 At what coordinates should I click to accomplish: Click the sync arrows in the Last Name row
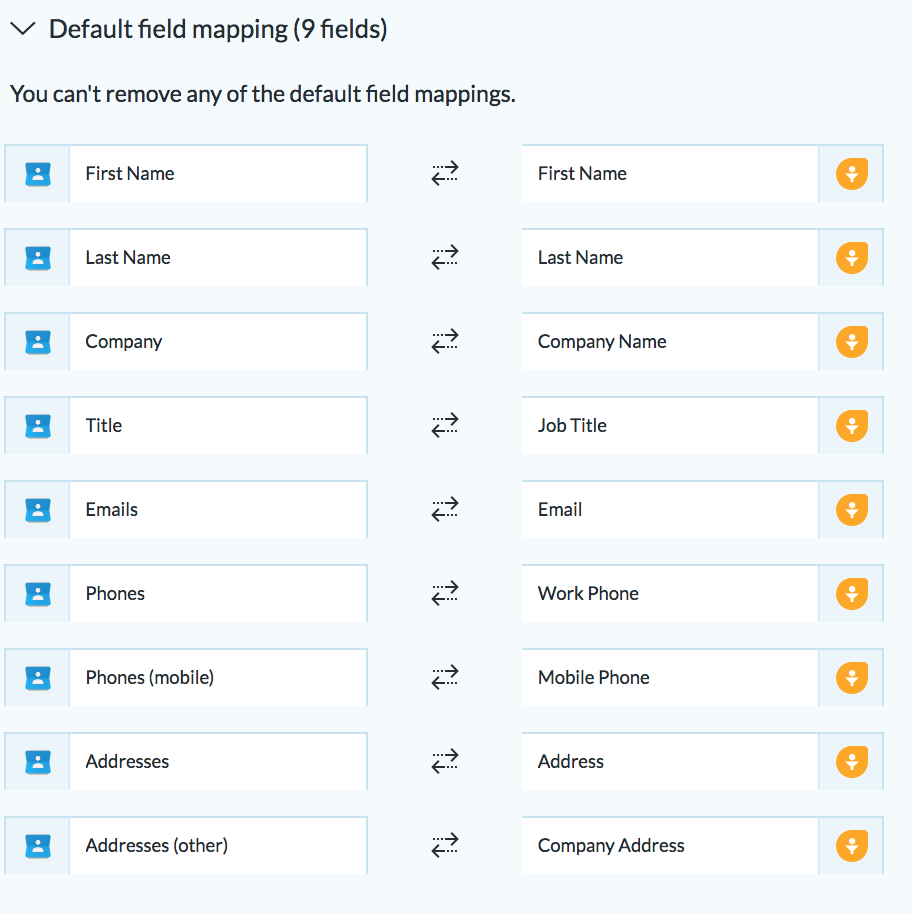click(x=445, y=258)
